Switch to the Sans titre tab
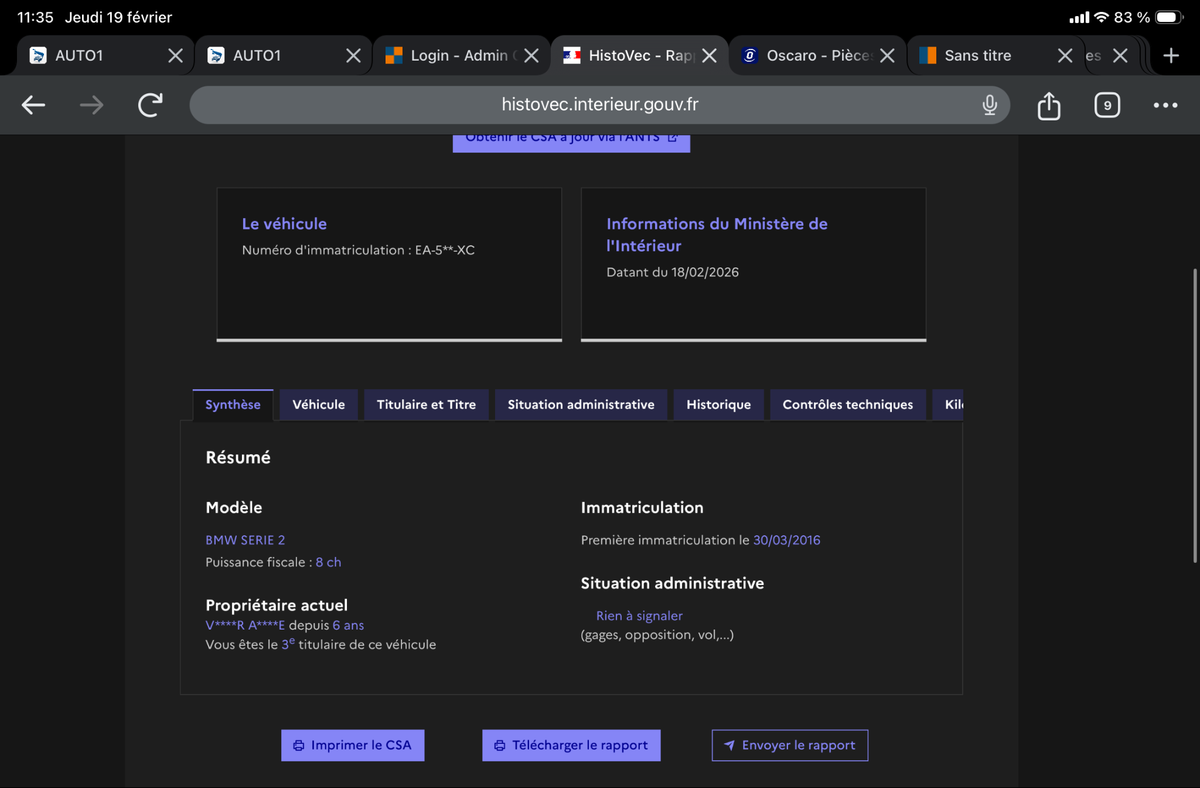1200x788 pixels. (977, 56)
